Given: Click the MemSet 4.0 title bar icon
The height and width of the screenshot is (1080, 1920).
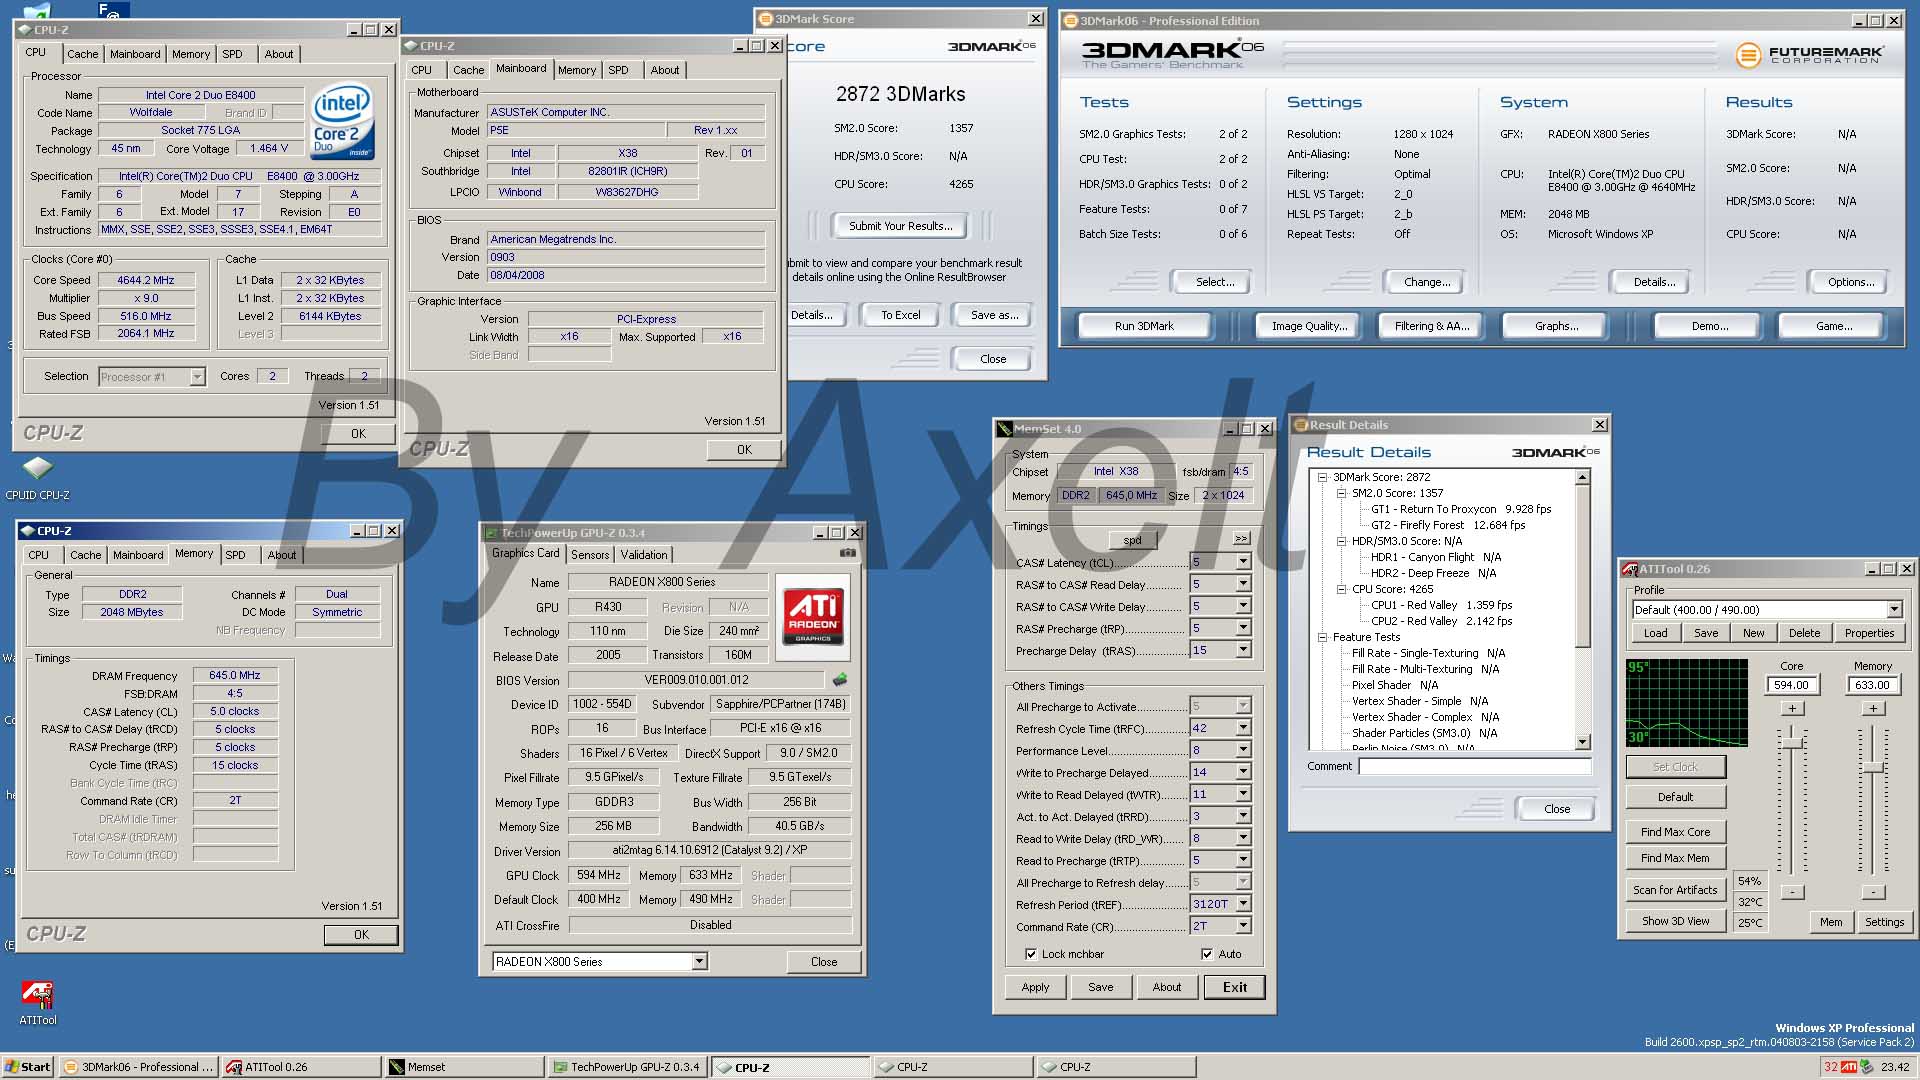Looking at the screenshot, I should pos(1004,429).
